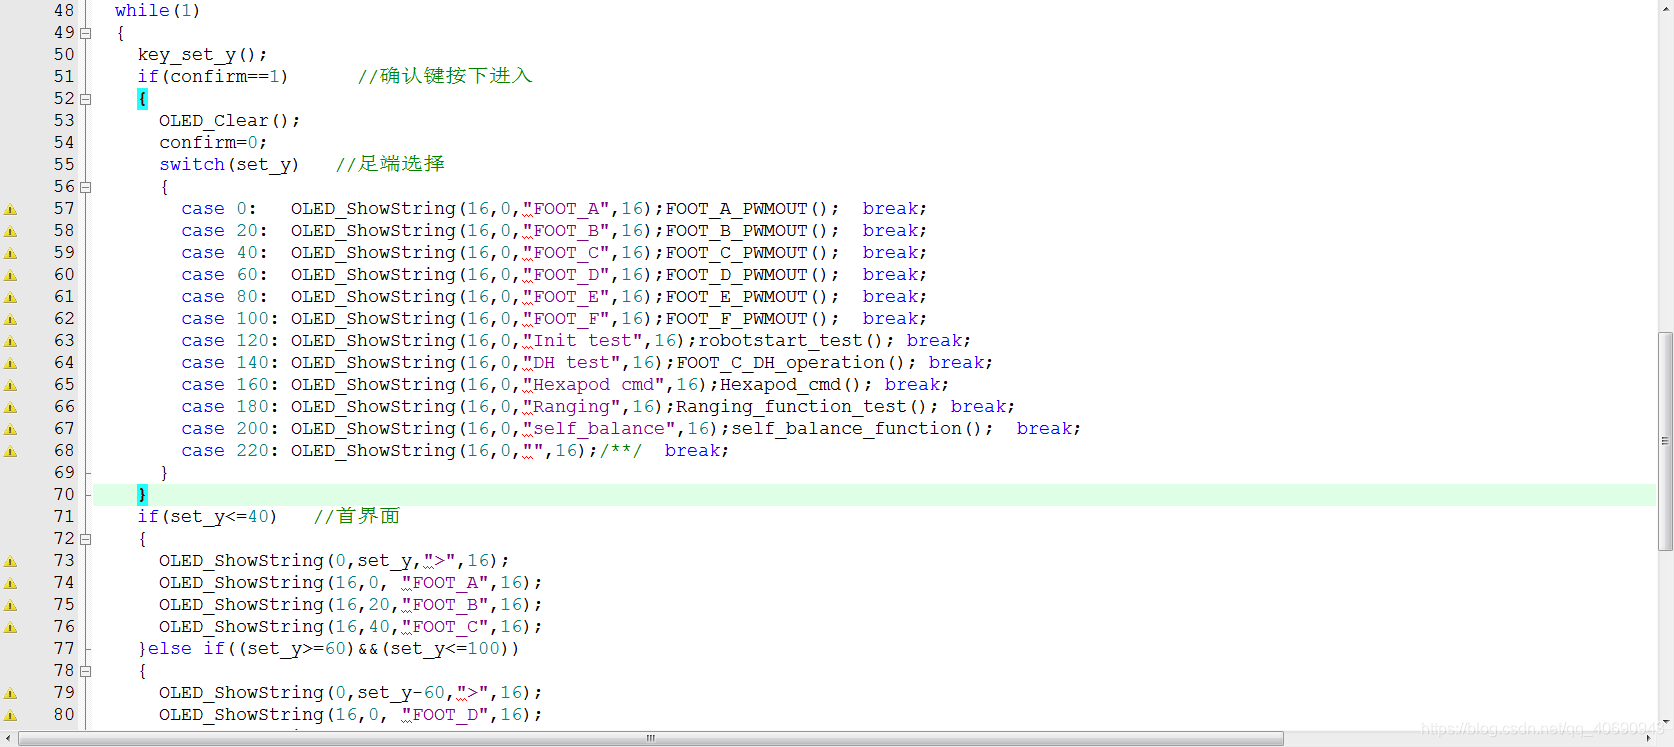Collapse the else-if block at line 78
The width and height of the screenshot is (1674, 747).
coord(86,671)
